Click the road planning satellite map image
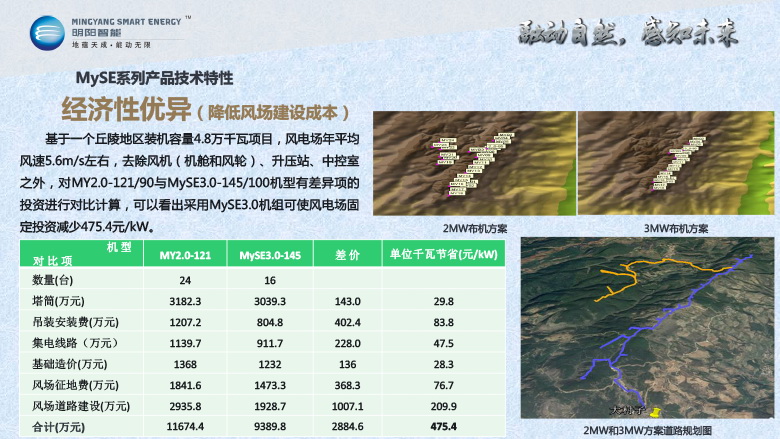780x439 pixels. pyautogui.click(x=647, y=328)
